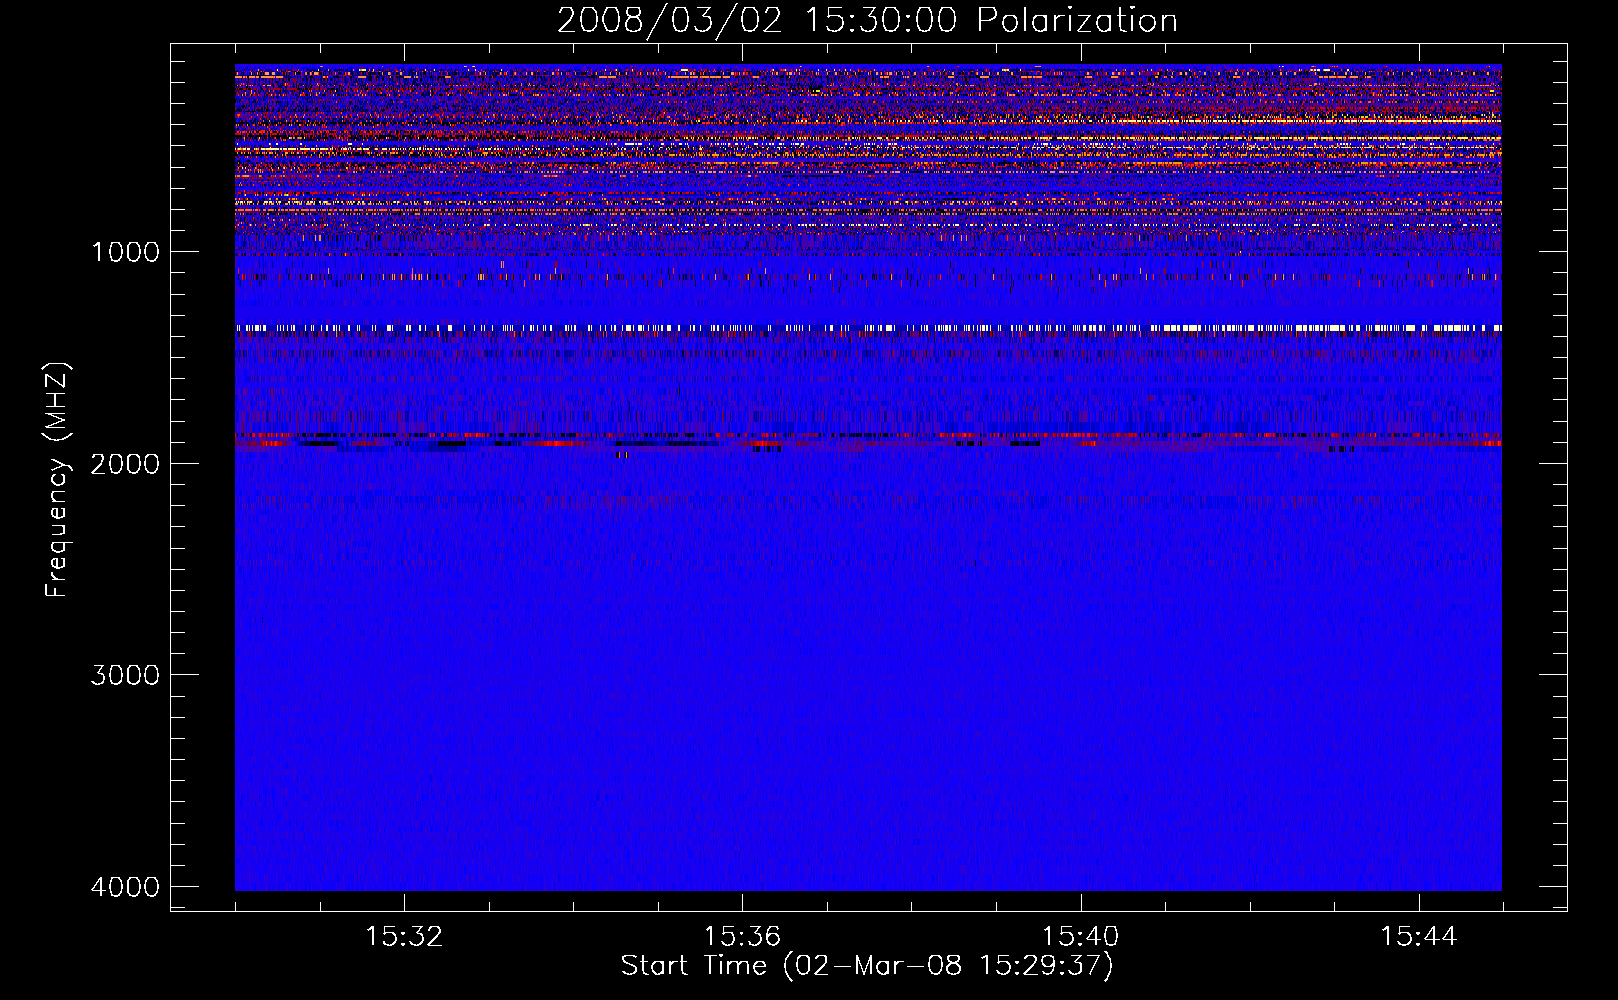Screen dimensions: 1618x1000
Task: Click the plot title '2008/03/02 15:30:00 Polarization'
Action: pos(867,21)
